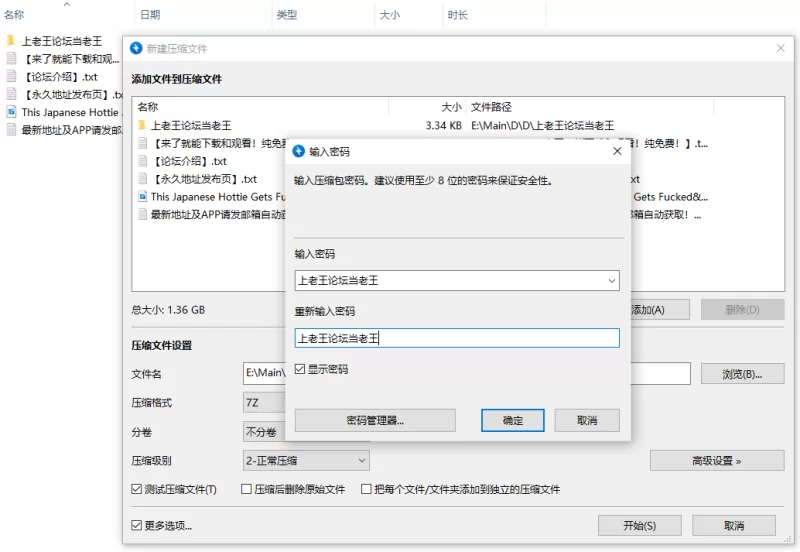Open the 密码管理器 button

375,420
